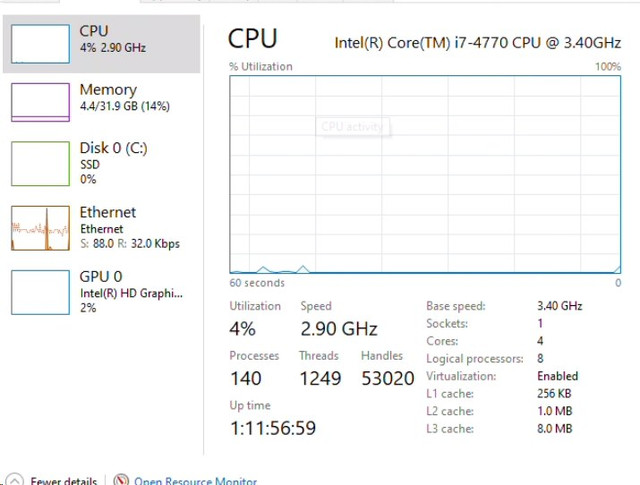Open the GPU 0 thumbnail graph
The width and height of the screenshot is (640, 485).
pos(40,292)
